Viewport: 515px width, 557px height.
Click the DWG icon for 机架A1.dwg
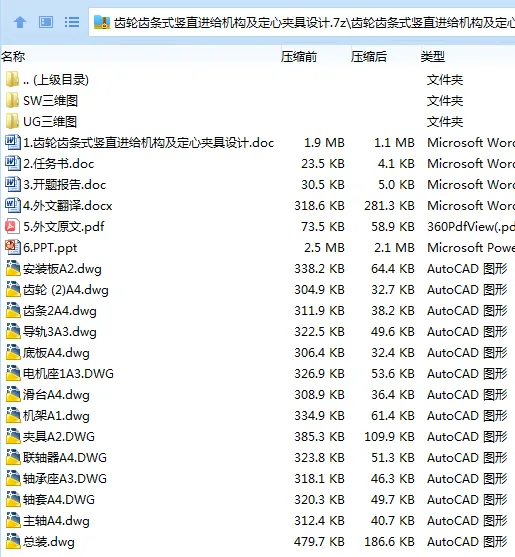(x=13, y=415)
